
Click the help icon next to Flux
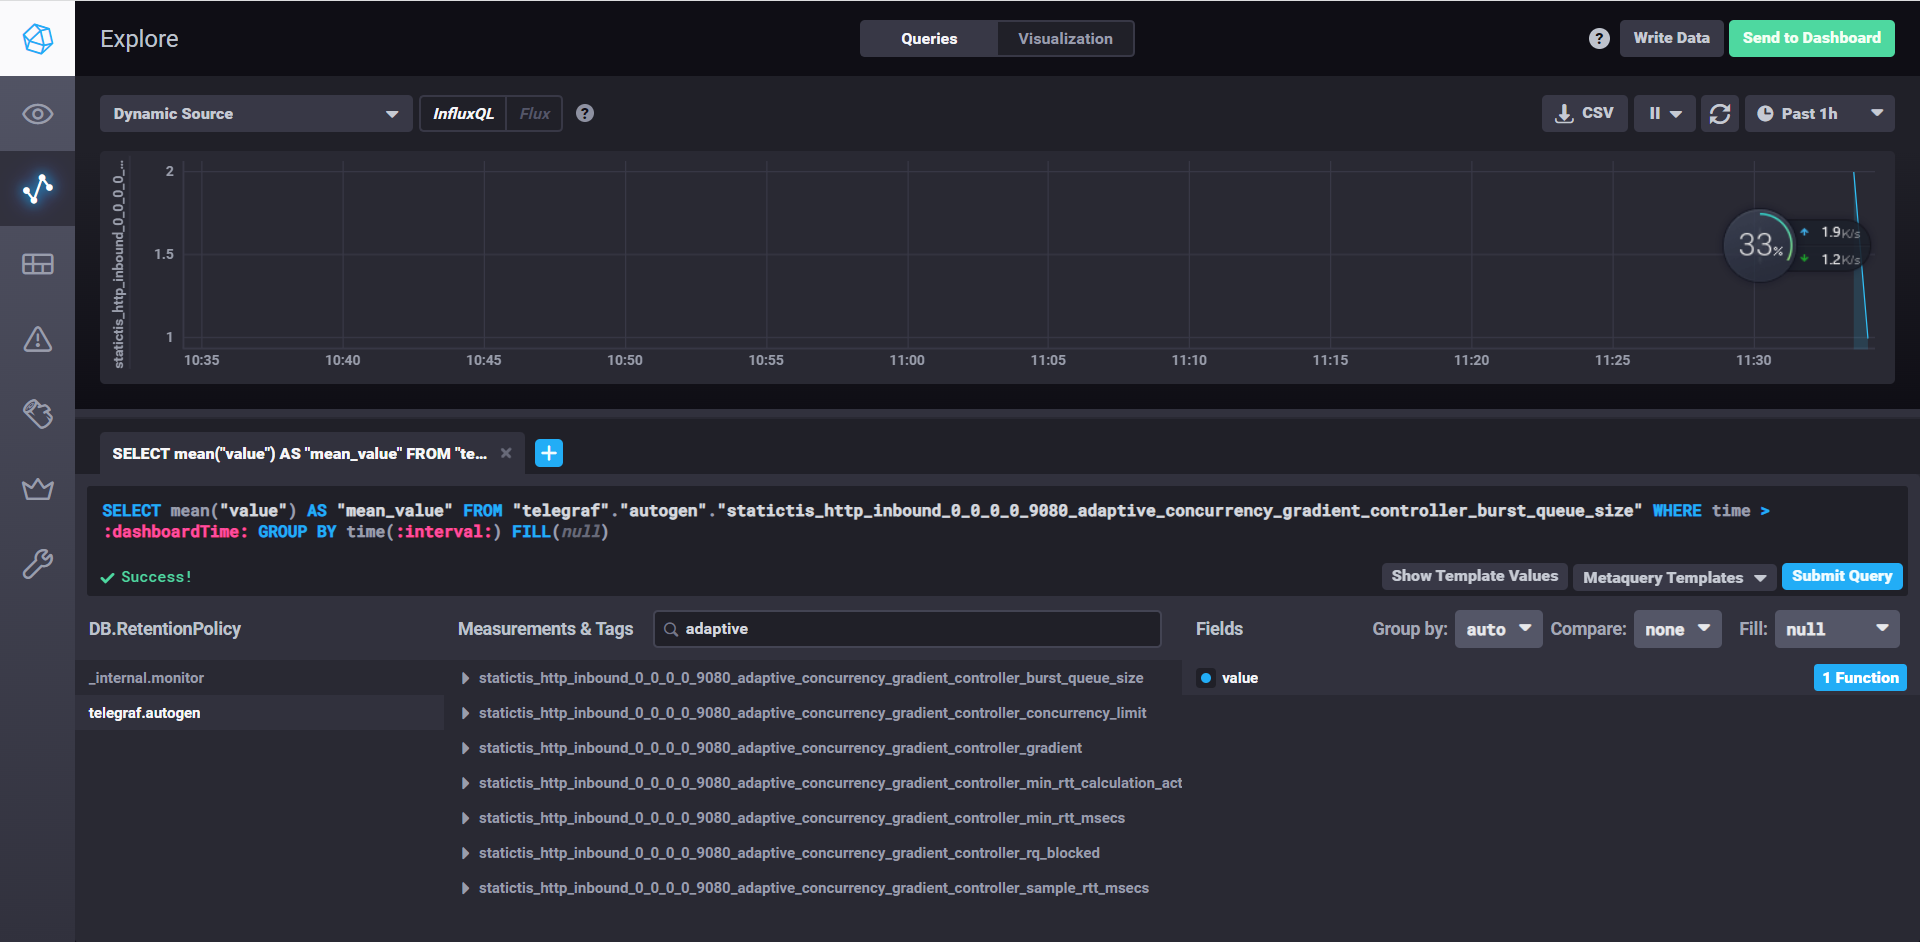[585, 114]
